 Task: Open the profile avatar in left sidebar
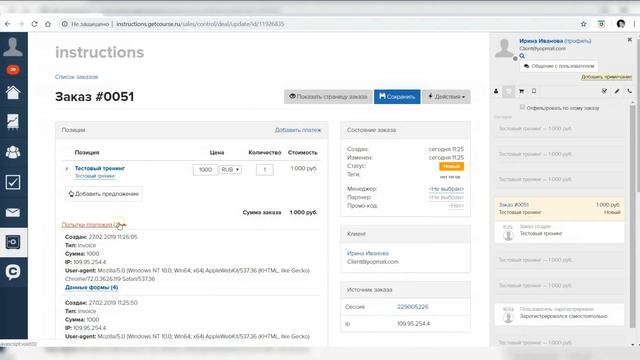coord(13,47)
